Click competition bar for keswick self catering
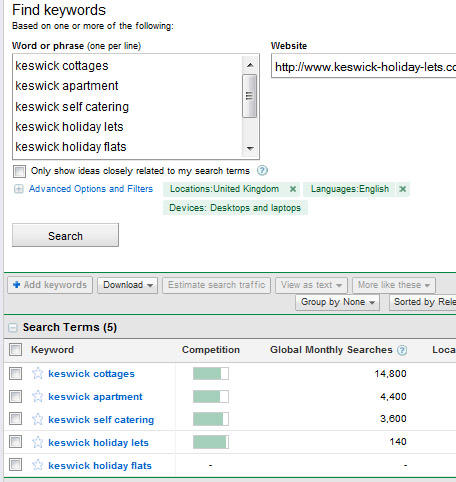The image size is (456, 482). coord(211,419)
